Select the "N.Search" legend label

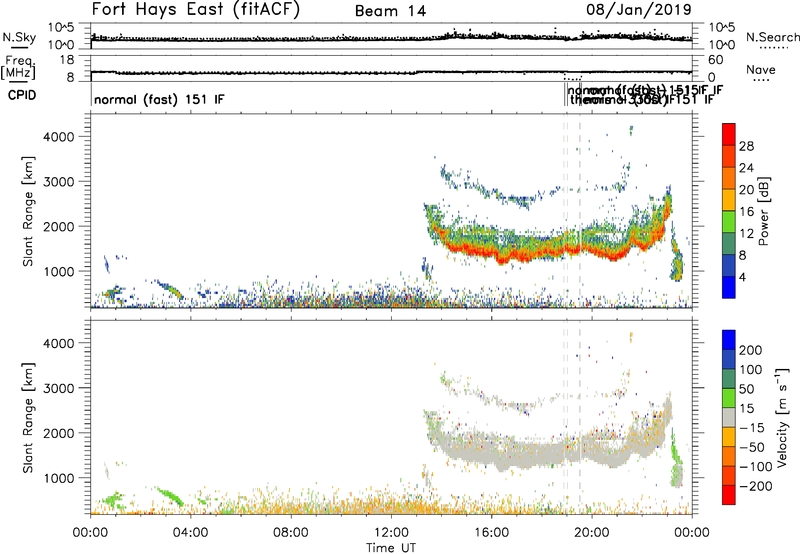point(772,37)
